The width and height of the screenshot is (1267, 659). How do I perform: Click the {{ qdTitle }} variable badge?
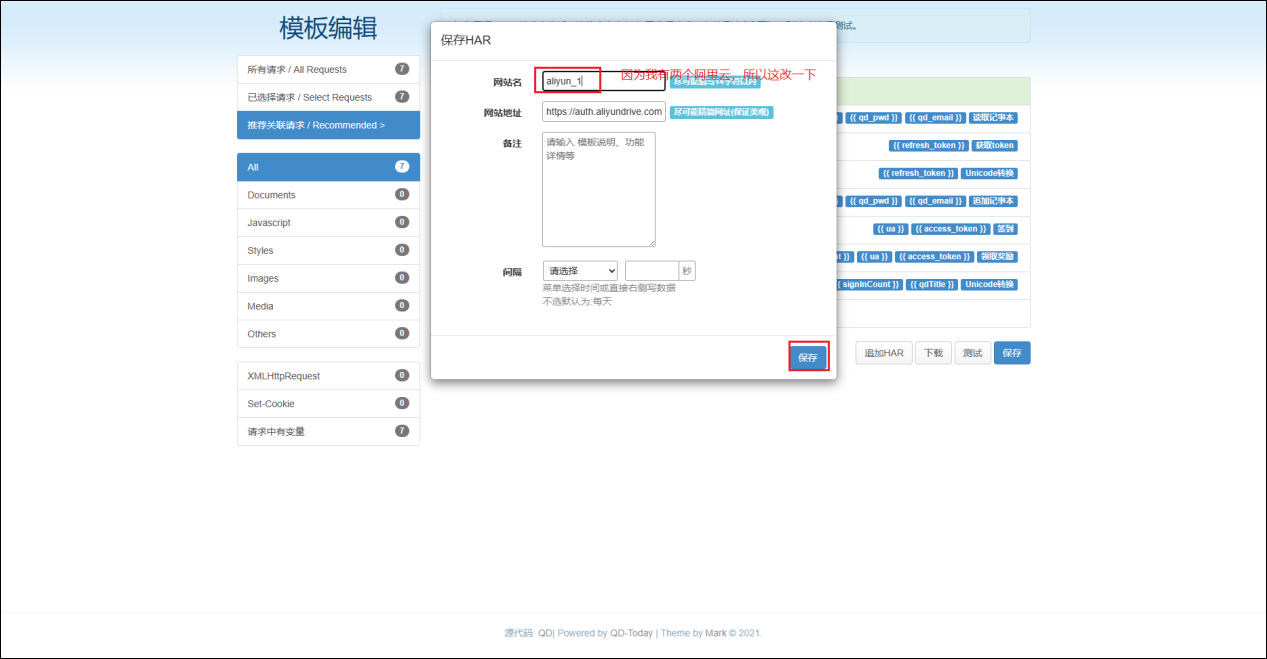point(932,285)
